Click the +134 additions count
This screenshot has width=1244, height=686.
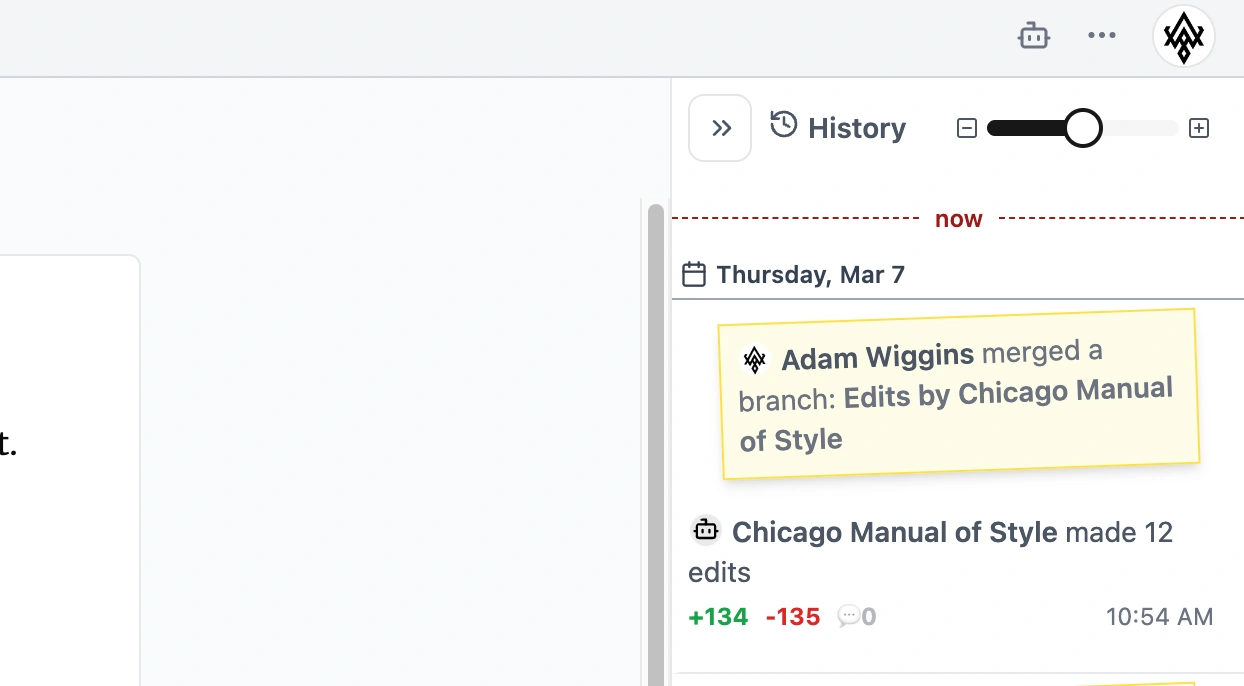(718, 617)
